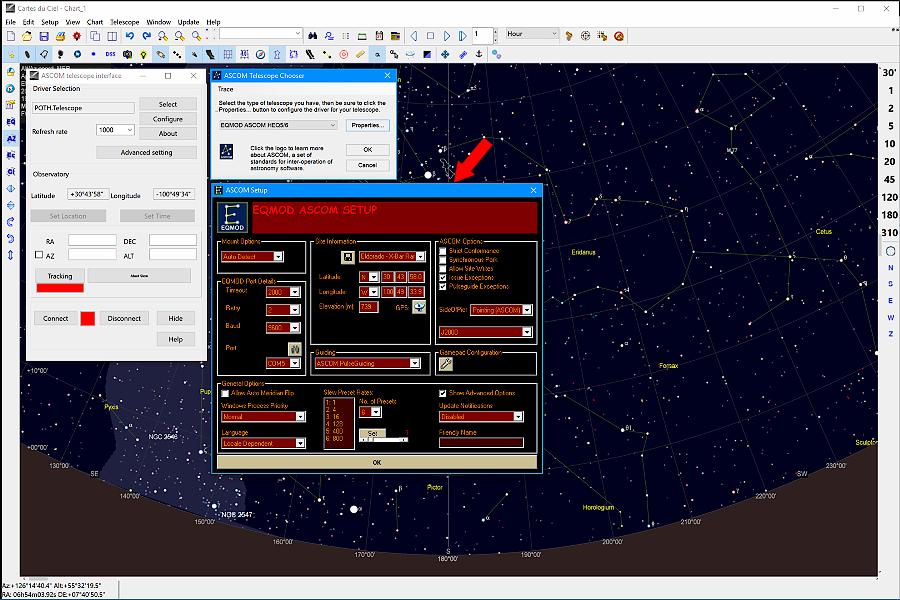Enable the Synchronous Park checkbox
Image resolution: width=900 pixels, height=600 pixels.
443,260
